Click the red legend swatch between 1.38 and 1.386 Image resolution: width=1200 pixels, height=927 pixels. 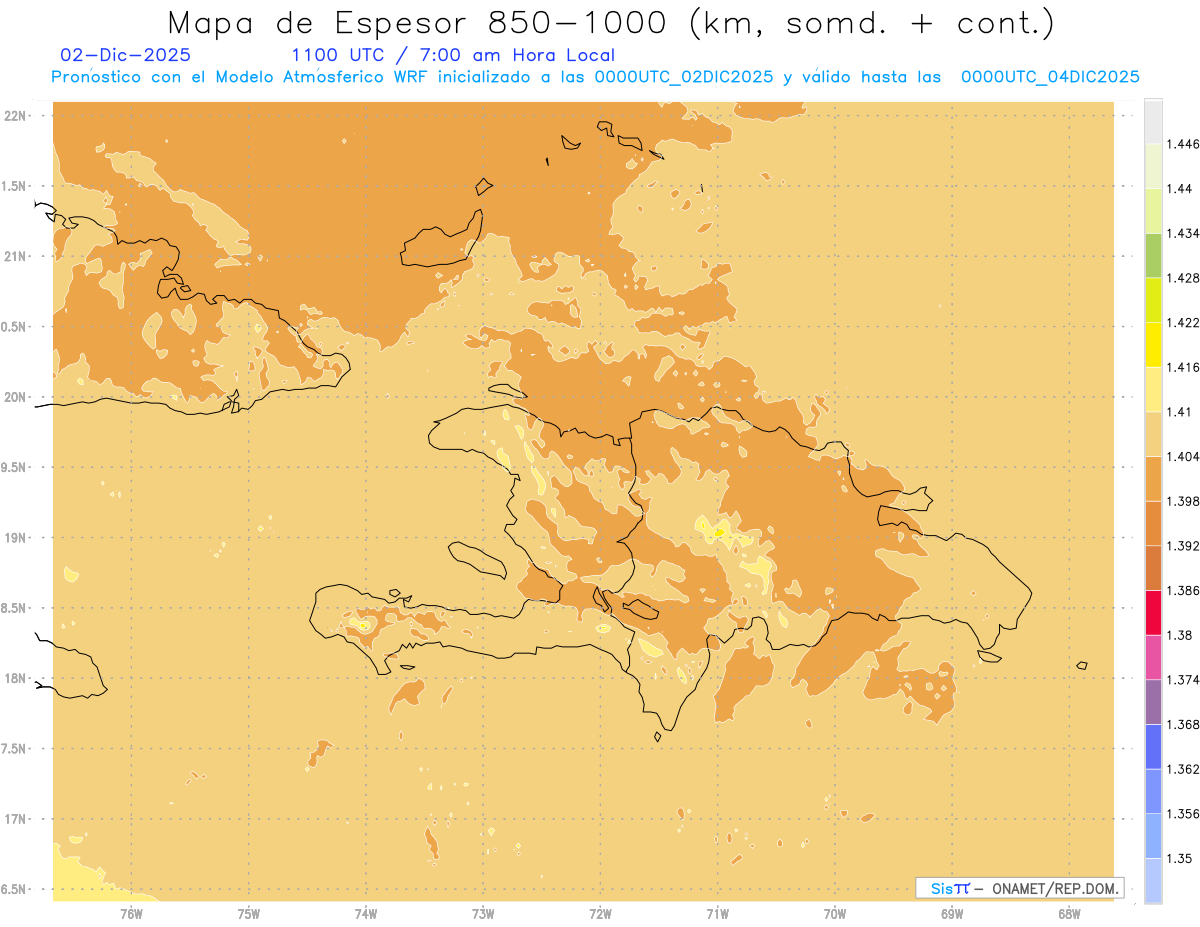(x=1153, y=612)
